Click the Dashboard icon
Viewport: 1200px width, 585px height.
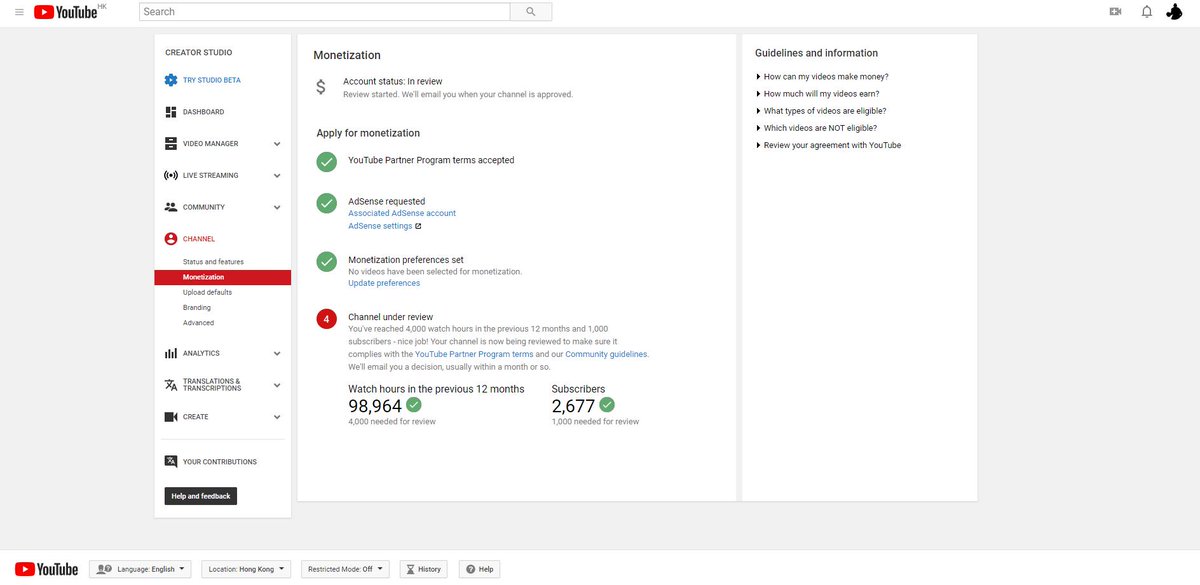(x=171, y=112)
